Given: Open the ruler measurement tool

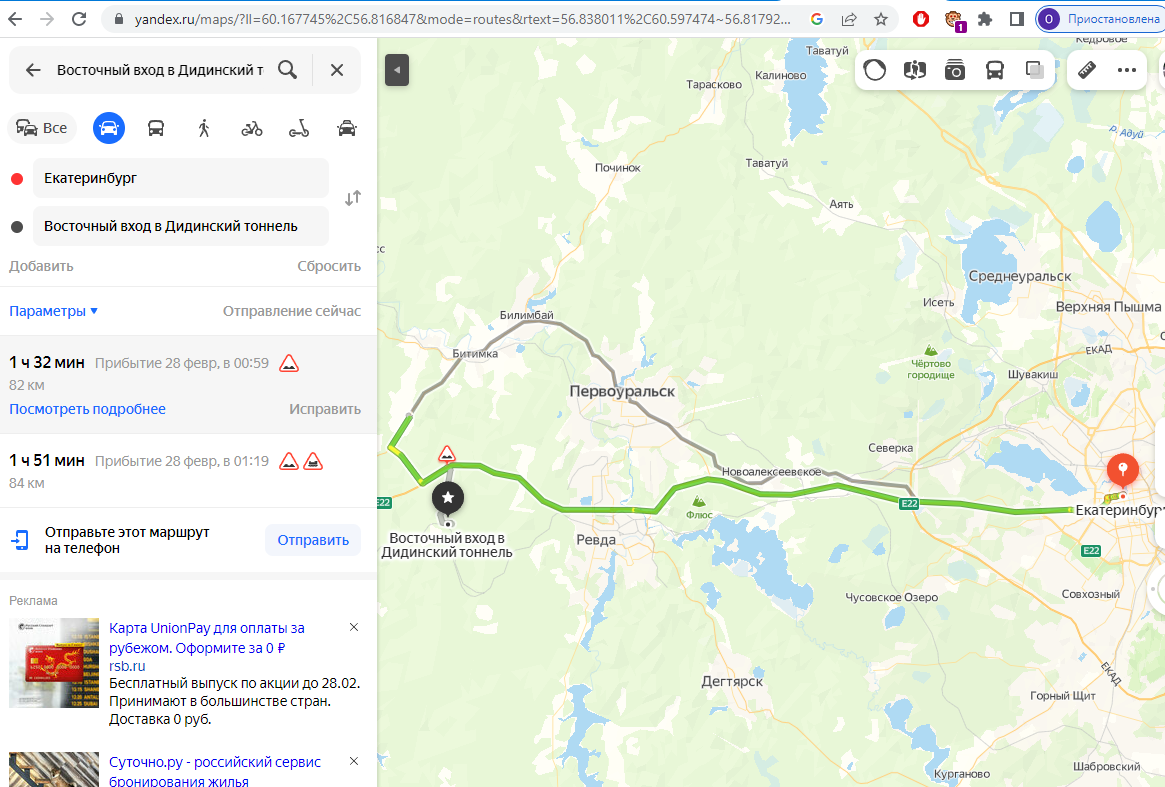Looking at the screenshot, I should click(x=1087, y=70).
